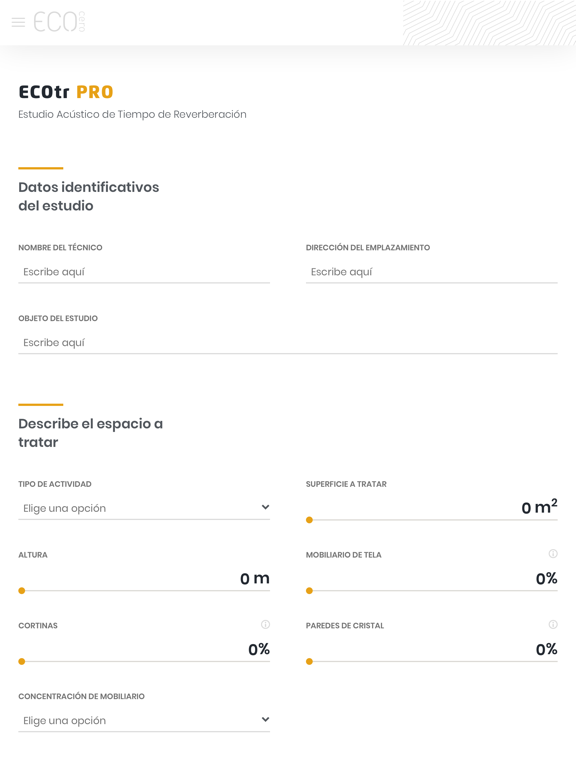The width and height of the screenshot is (576, 768).
Task: Click the ECOtr PRO title
Action: coord(66,92)
